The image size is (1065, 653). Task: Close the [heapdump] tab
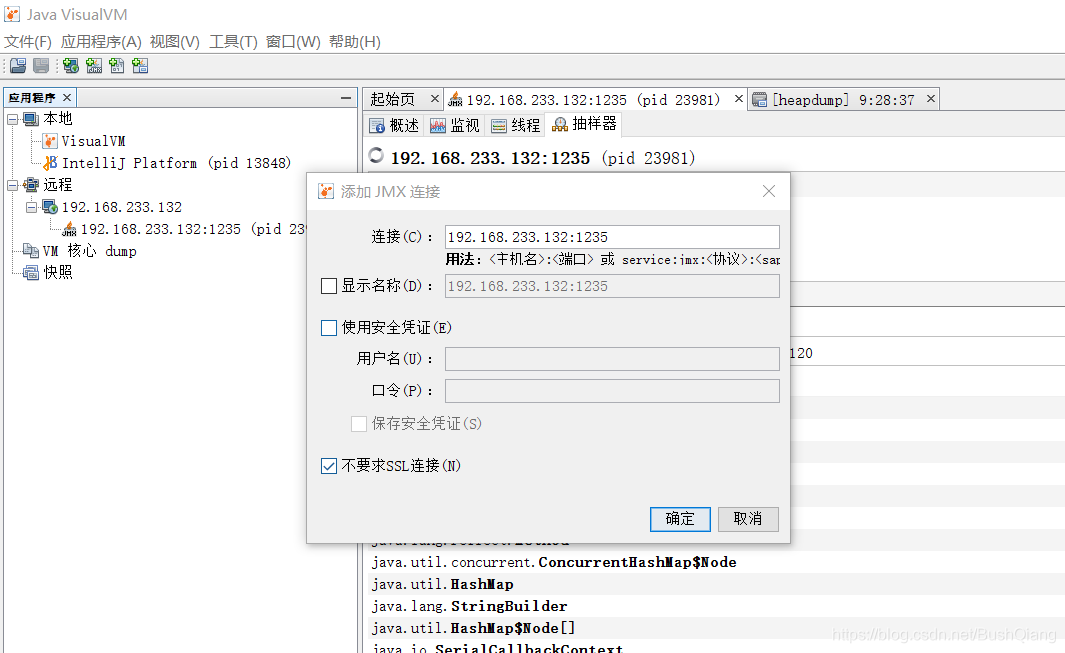[x=931, y=99]
